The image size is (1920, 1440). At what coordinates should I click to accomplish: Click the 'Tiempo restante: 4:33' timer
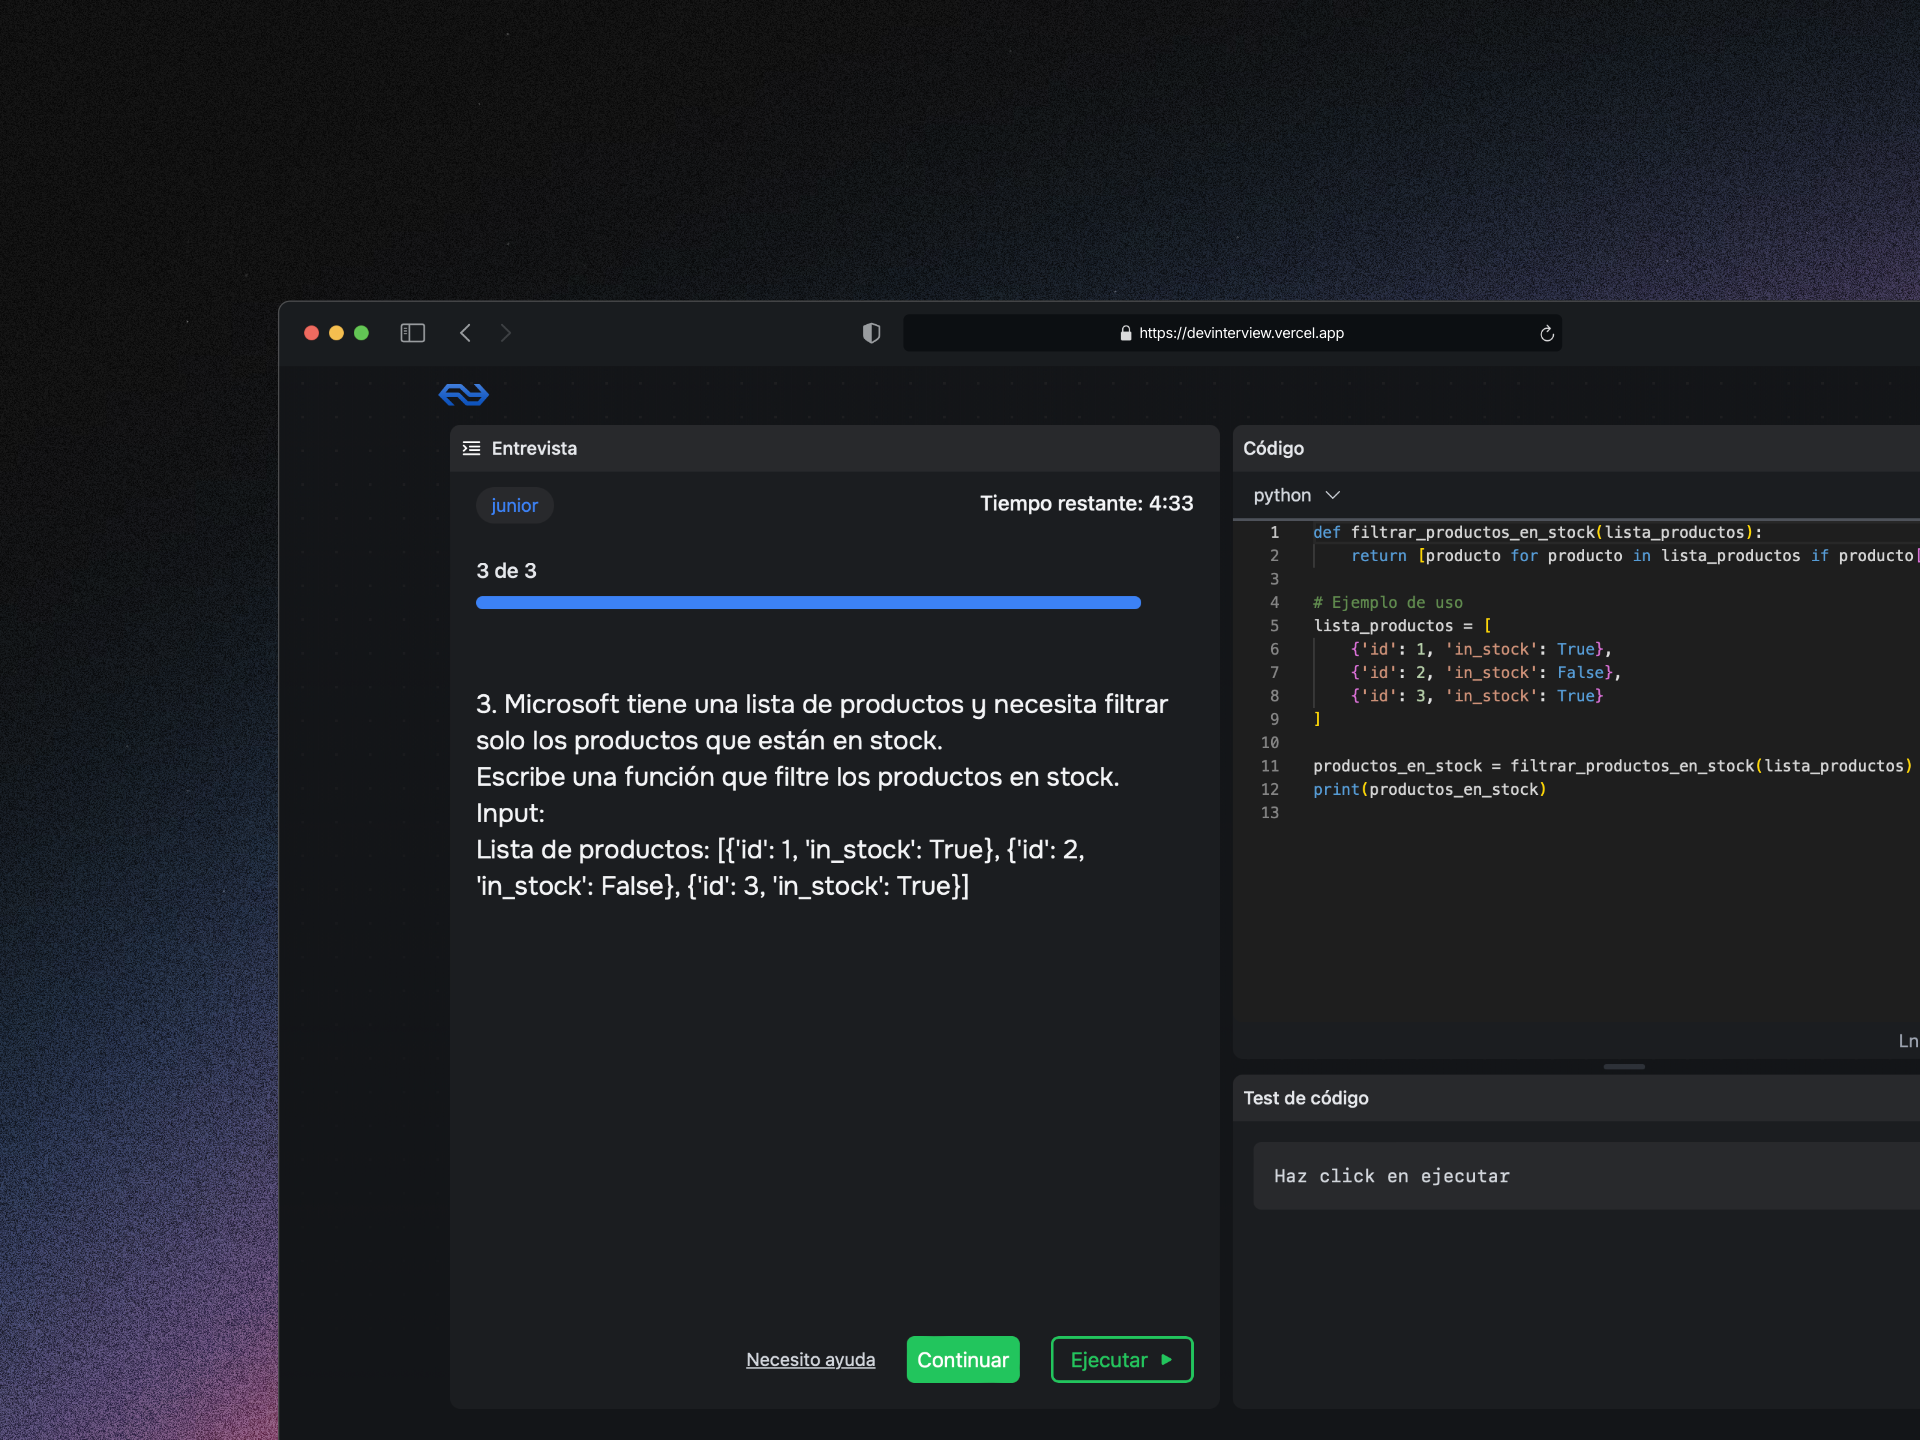click(x=1086, y=503)
